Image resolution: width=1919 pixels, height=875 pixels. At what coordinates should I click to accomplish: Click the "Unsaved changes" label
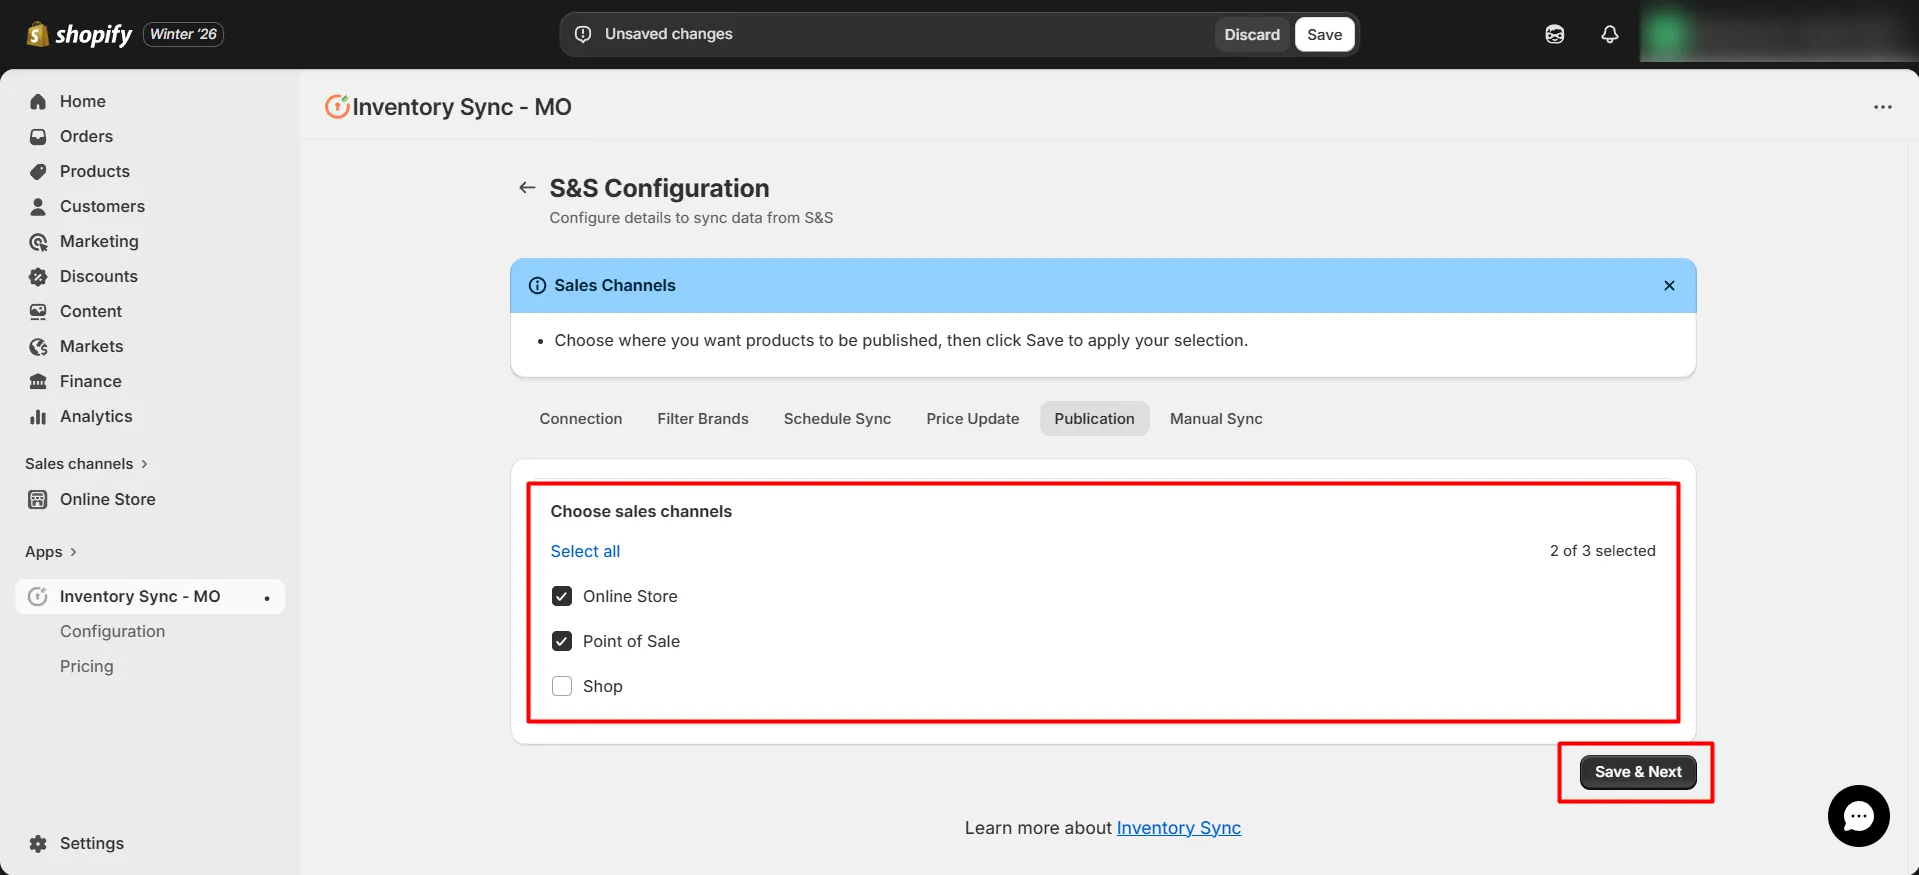pos(668,34)
